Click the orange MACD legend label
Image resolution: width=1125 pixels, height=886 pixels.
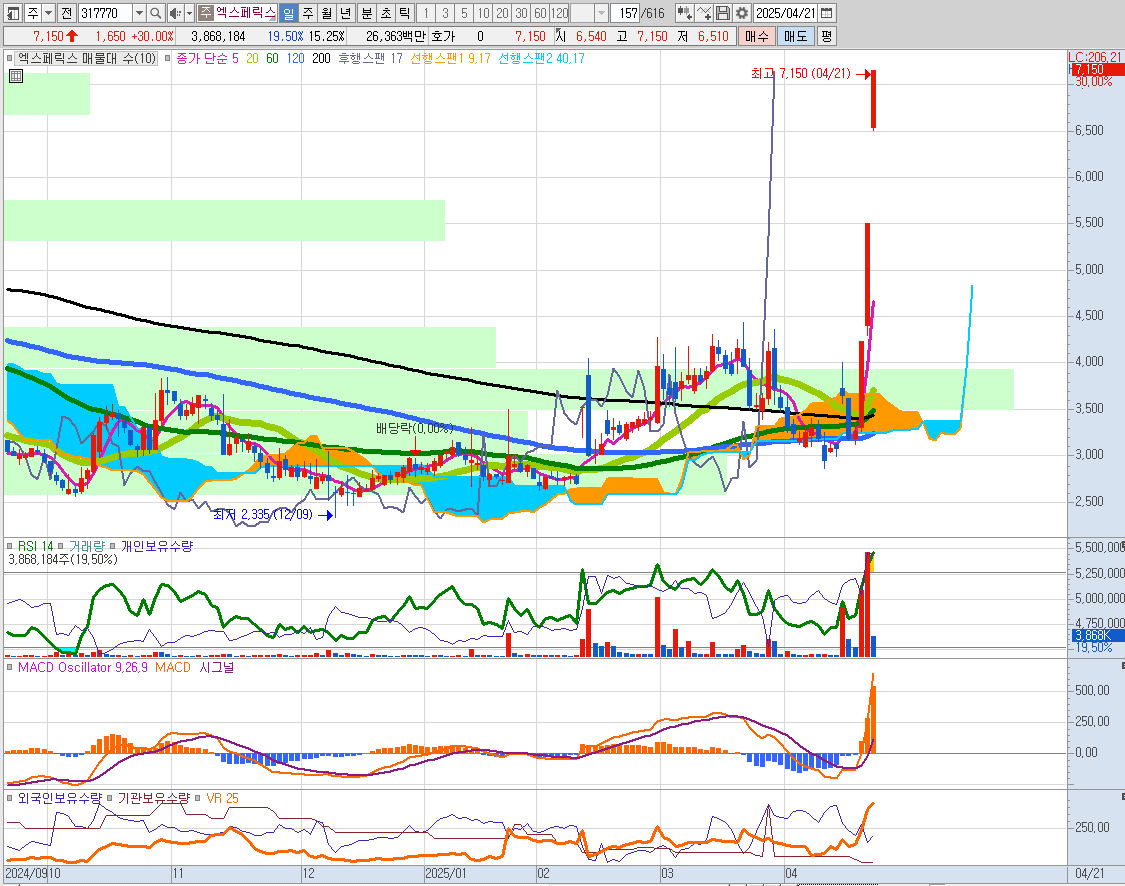pyautogui.click(x=173, y=667)
